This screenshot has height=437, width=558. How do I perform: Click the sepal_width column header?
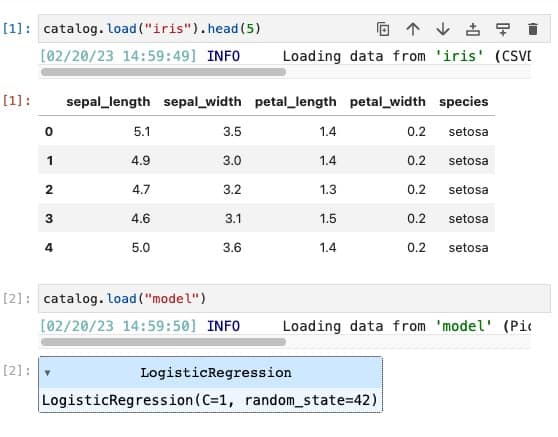pos(202,102)
